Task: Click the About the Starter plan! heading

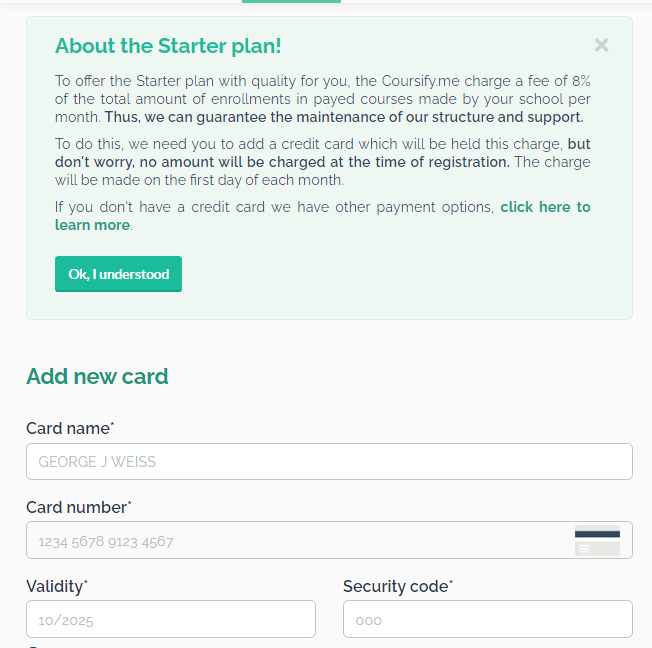Action: [x=168, y=46]
